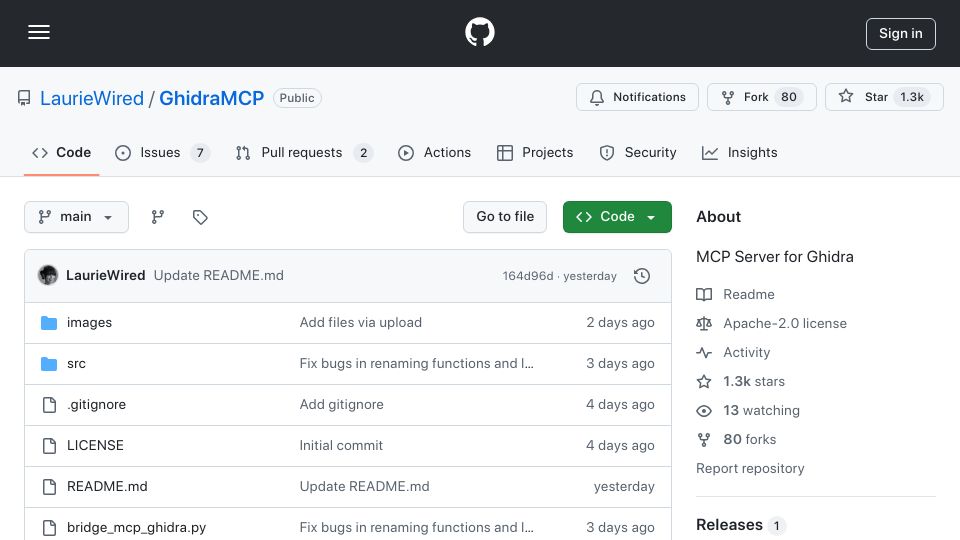Click the Sign in button
The image size is (960, 540).
click(x=901, y=34)
